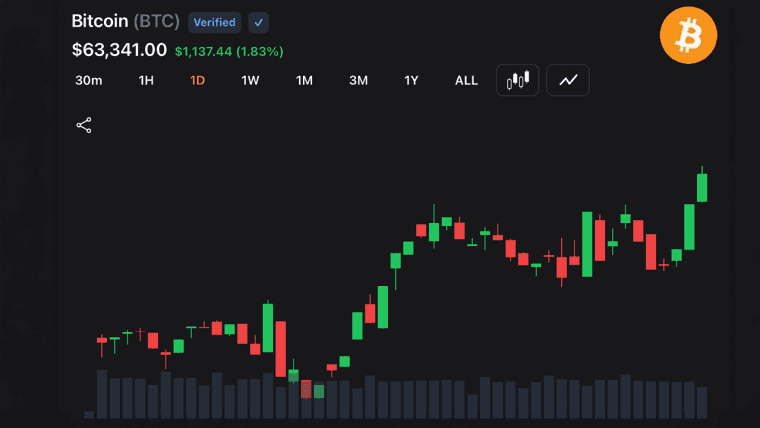760x428 pixels.
Task: Select the 3M time range
Action: point(359,80)
